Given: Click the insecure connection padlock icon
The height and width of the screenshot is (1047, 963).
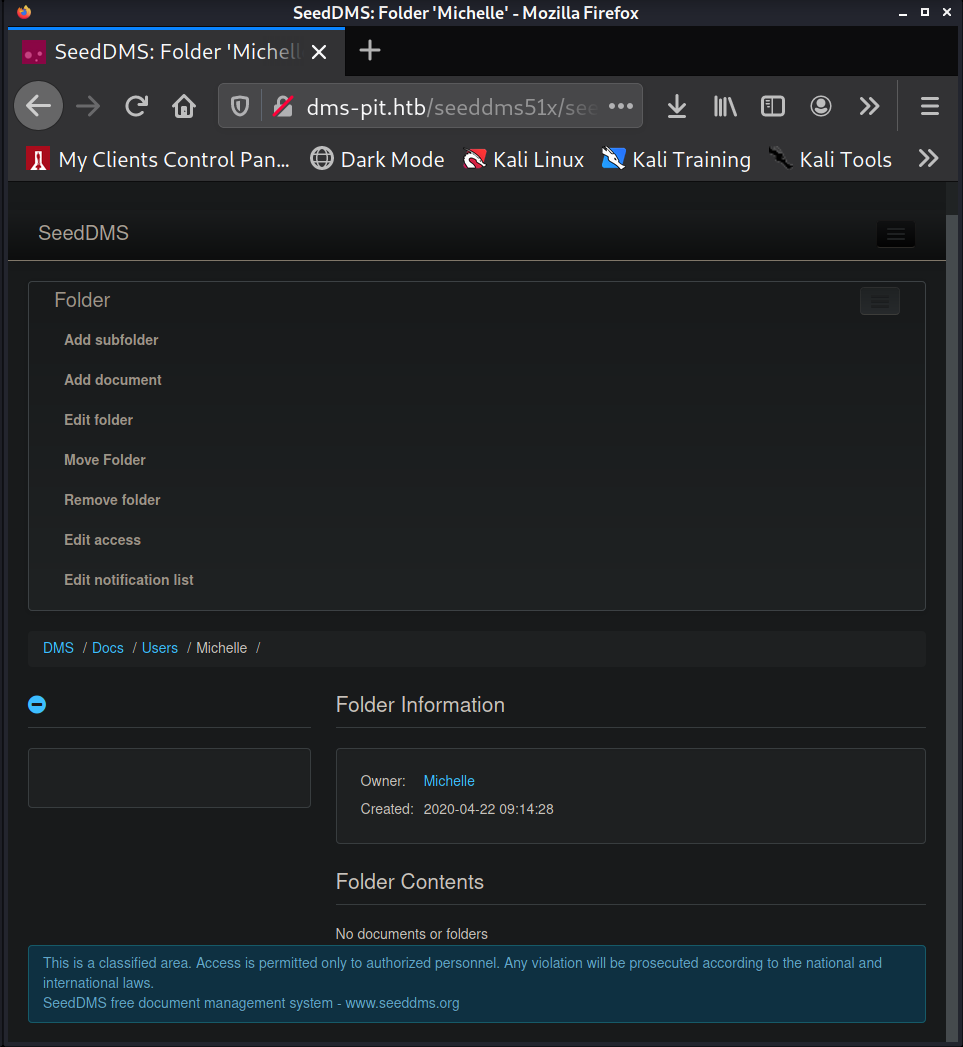Looking at the screenshot, I should [283, 106].
